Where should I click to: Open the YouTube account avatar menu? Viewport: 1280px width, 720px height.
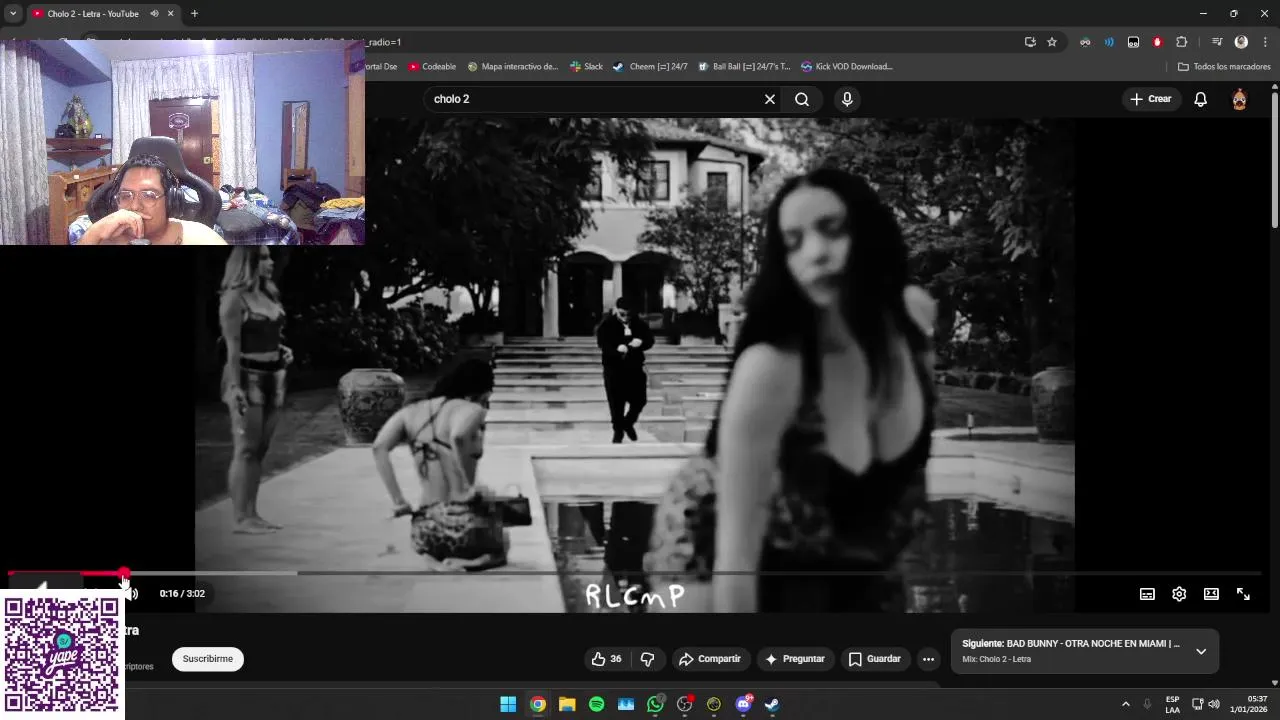pyautogui.click(x=1239, y=99)
